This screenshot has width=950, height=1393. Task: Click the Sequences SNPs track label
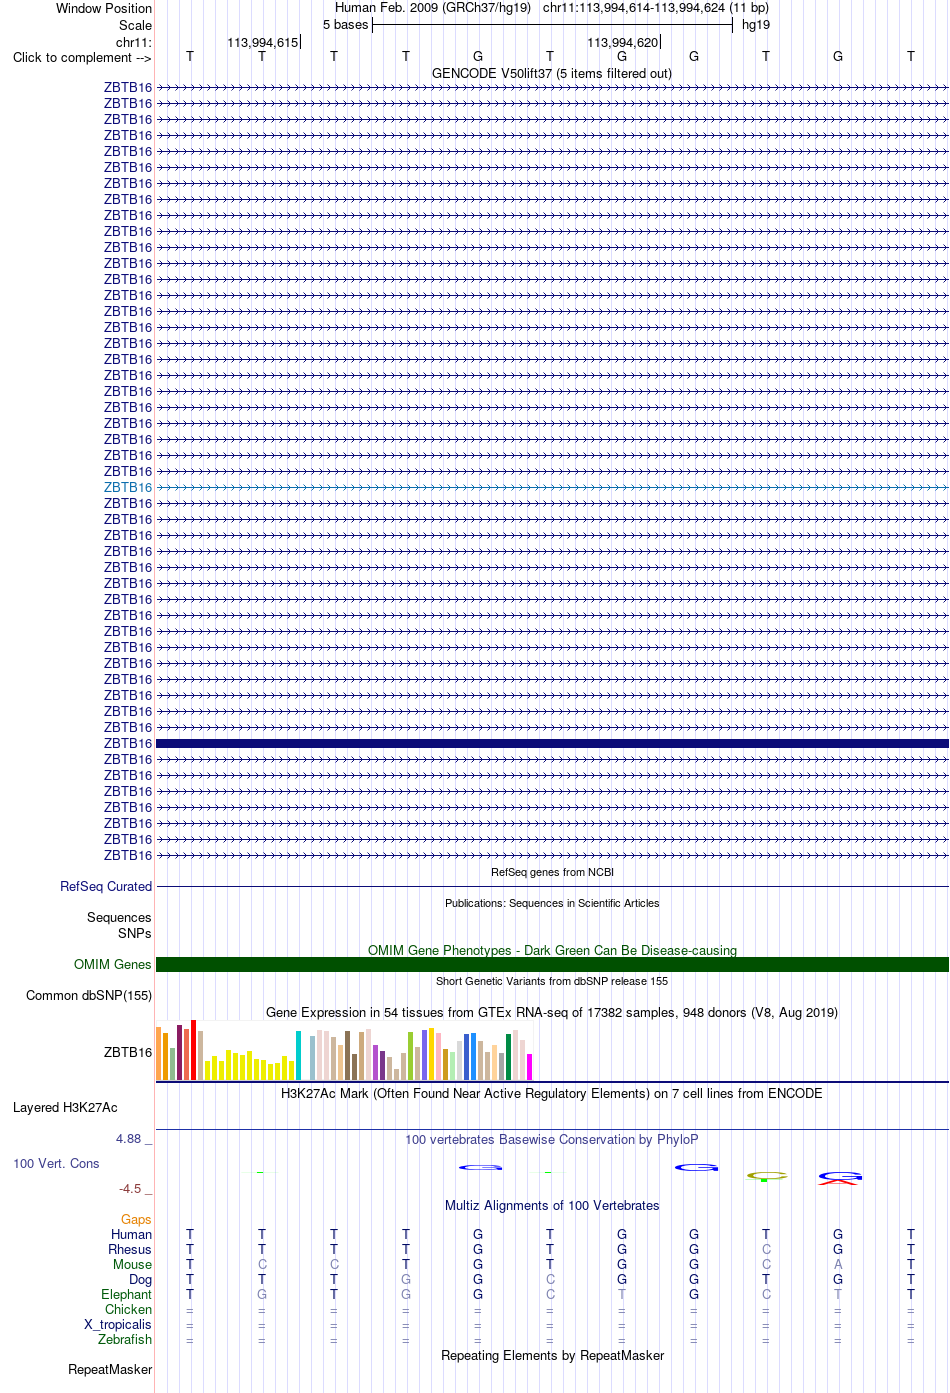[x=119, y=925]
